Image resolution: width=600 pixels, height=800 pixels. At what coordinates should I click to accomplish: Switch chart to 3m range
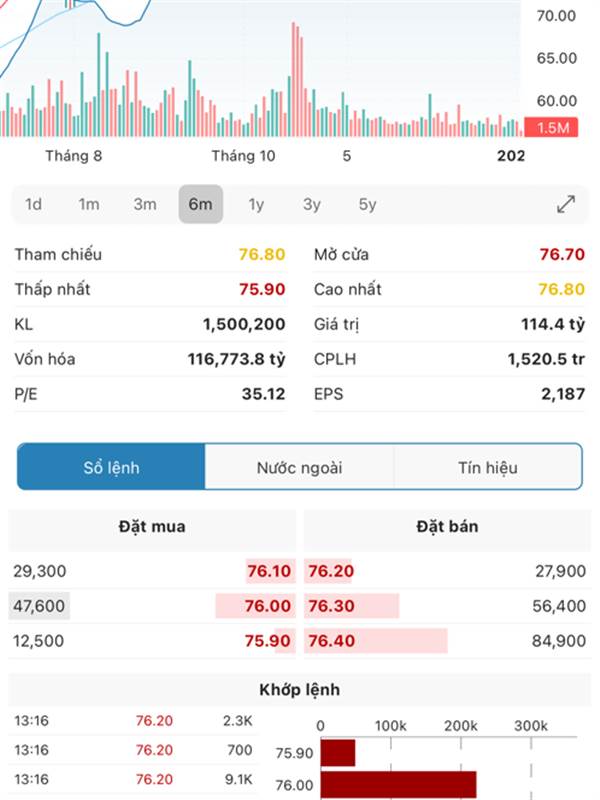(145, 204)
